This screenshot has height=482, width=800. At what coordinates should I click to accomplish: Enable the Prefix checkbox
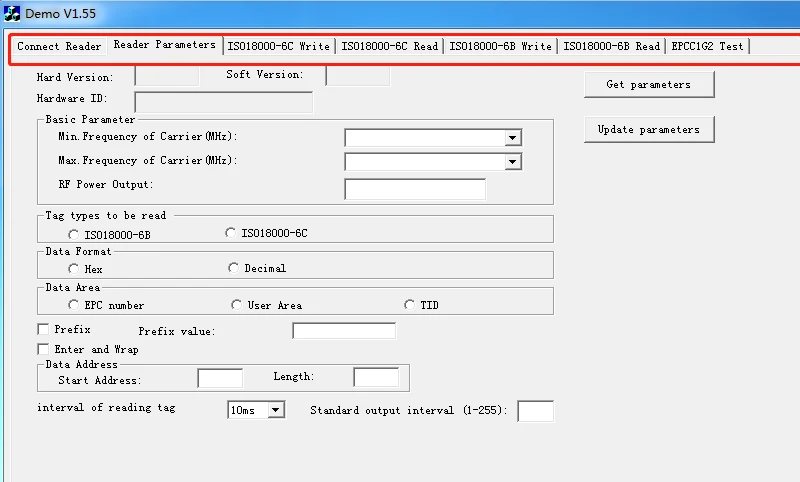coord(43,329)
